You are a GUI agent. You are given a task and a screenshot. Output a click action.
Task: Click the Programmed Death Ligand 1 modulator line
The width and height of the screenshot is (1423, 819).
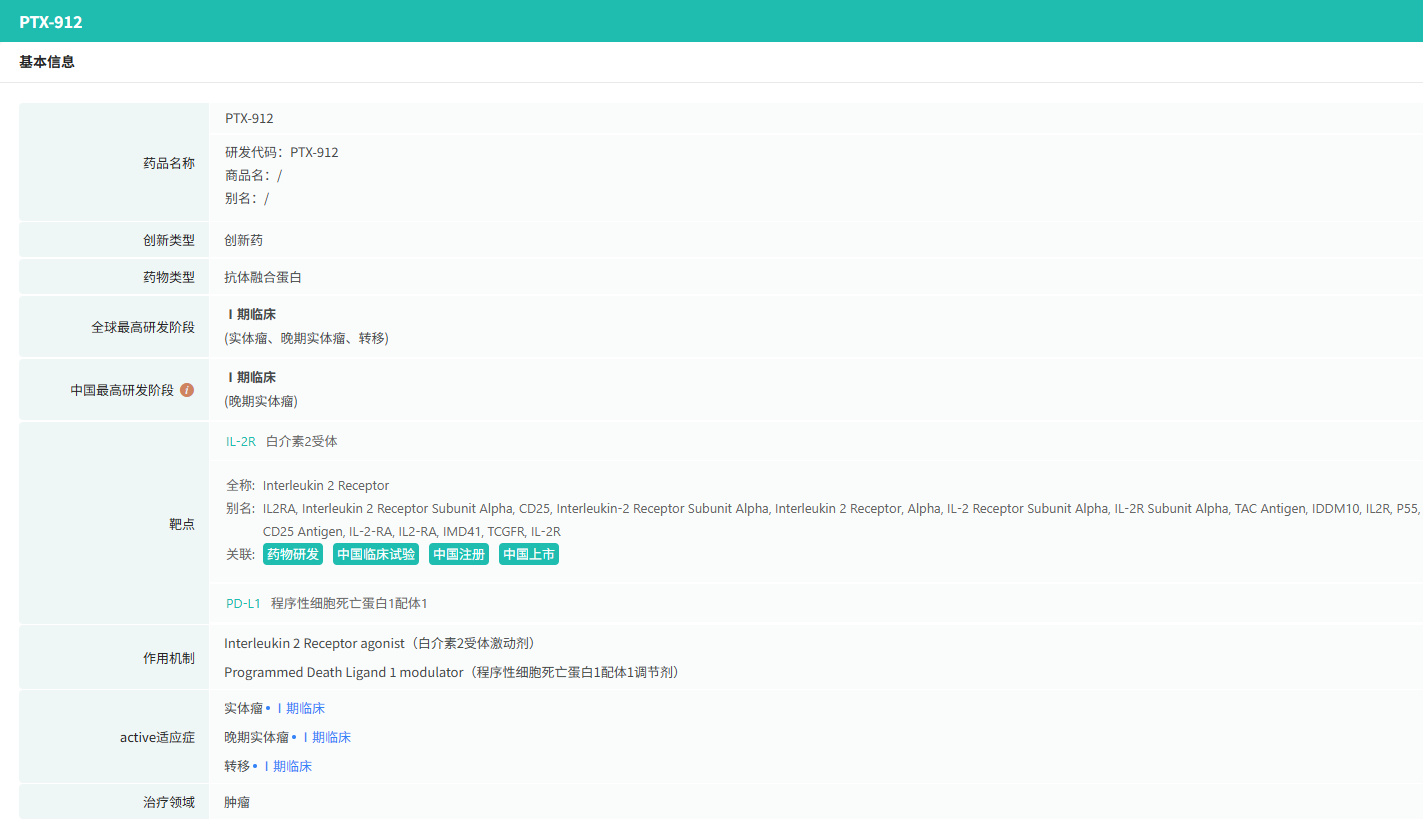pos(455,672)
